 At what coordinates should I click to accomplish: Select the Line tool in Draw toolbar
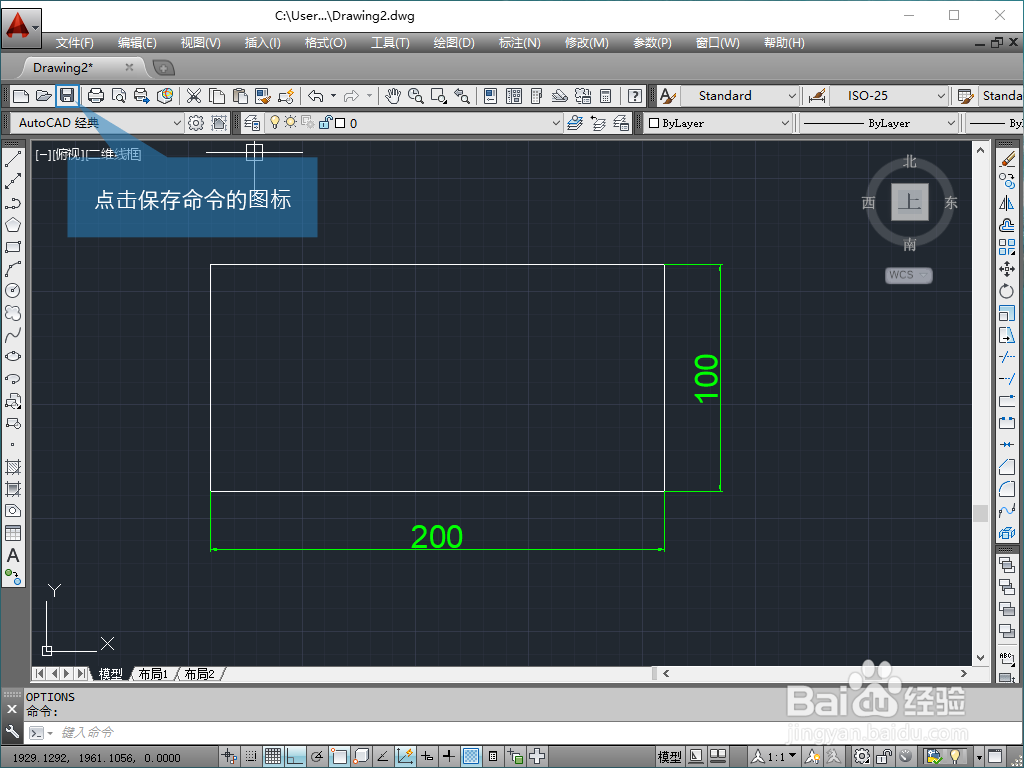(13, 158)
